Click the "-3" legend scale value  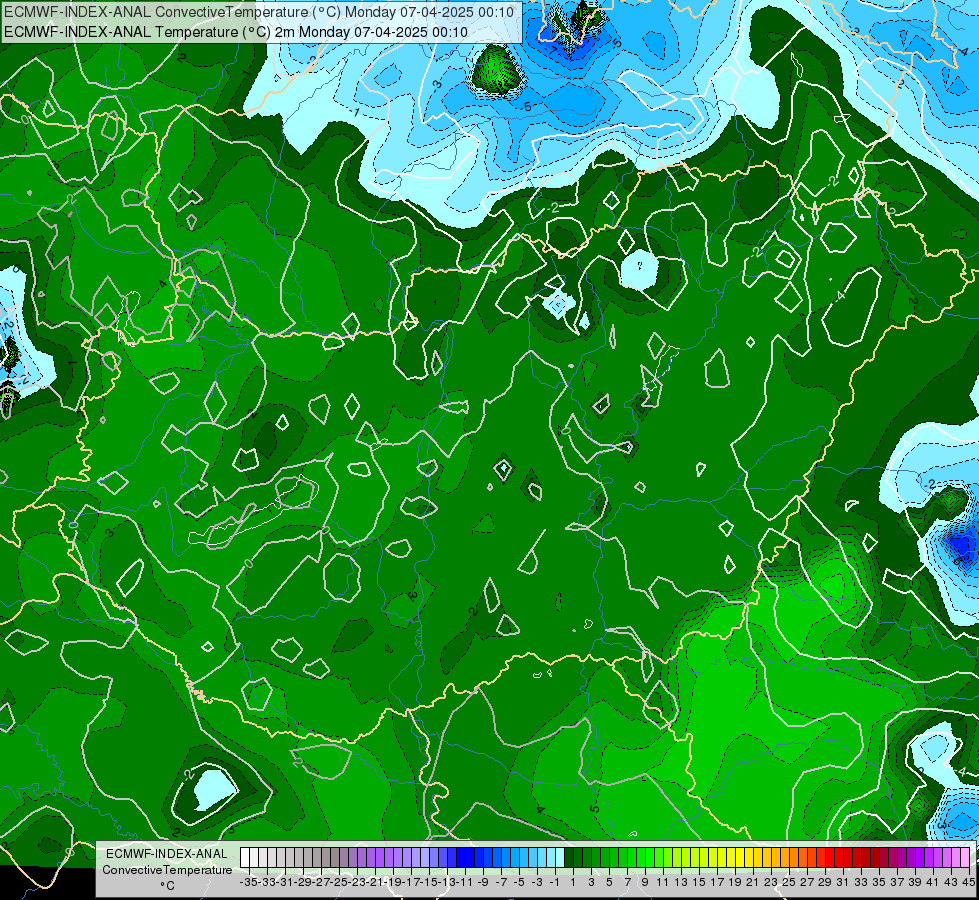(538, 882)
